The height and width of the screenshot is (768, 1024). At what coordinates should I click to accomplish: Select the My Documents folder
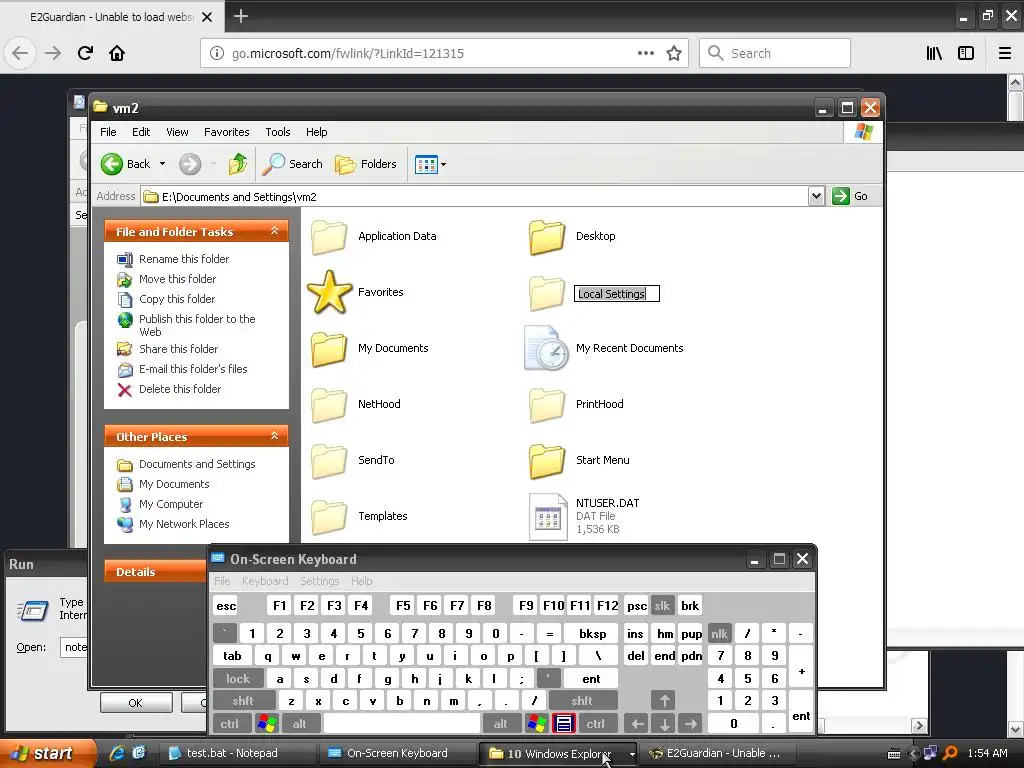click(370, 348)
